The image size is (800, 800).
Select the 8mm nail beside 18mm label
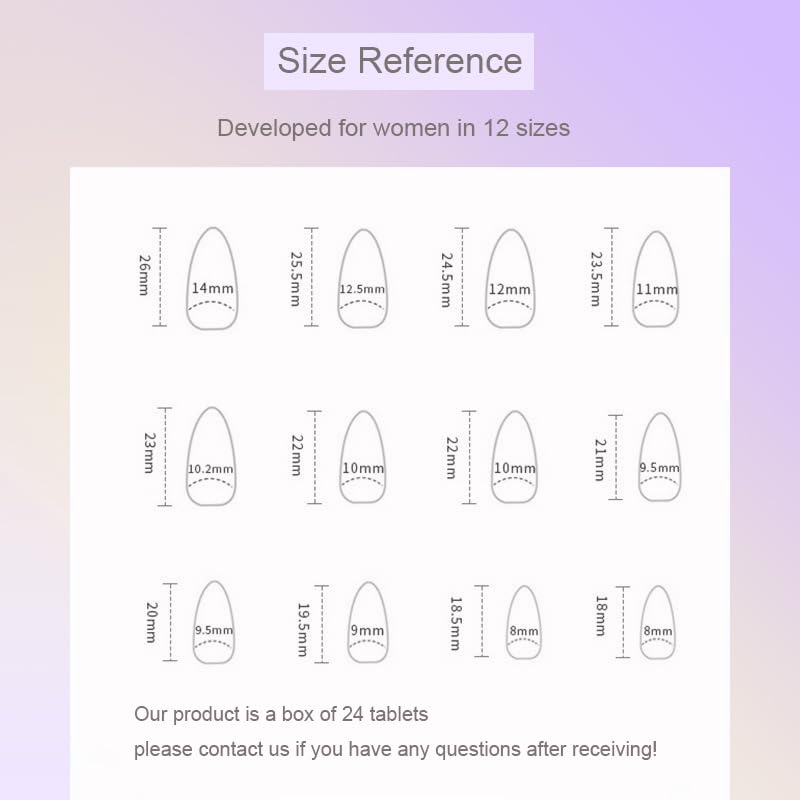point(657,622)
